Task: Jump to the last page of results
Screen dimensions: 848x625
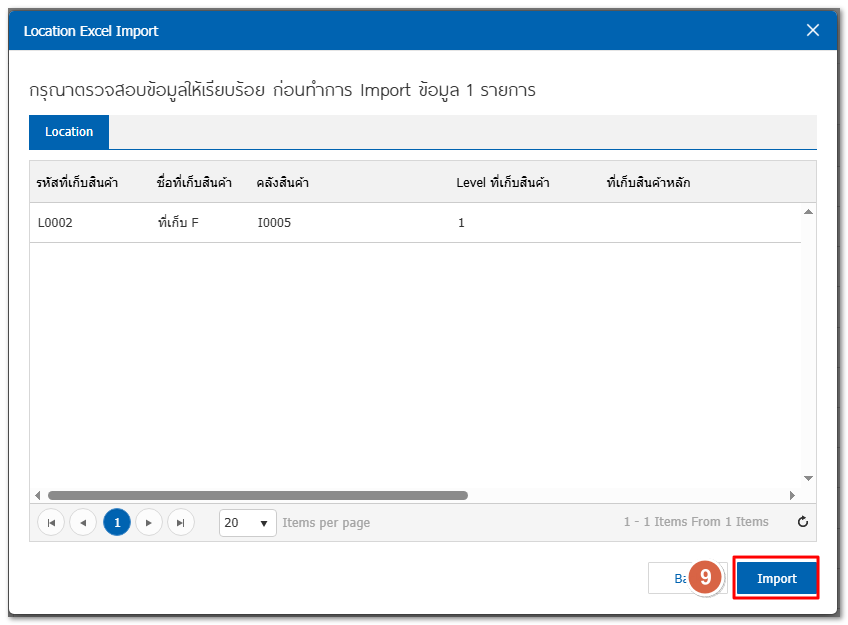Action: click(181, 522)
